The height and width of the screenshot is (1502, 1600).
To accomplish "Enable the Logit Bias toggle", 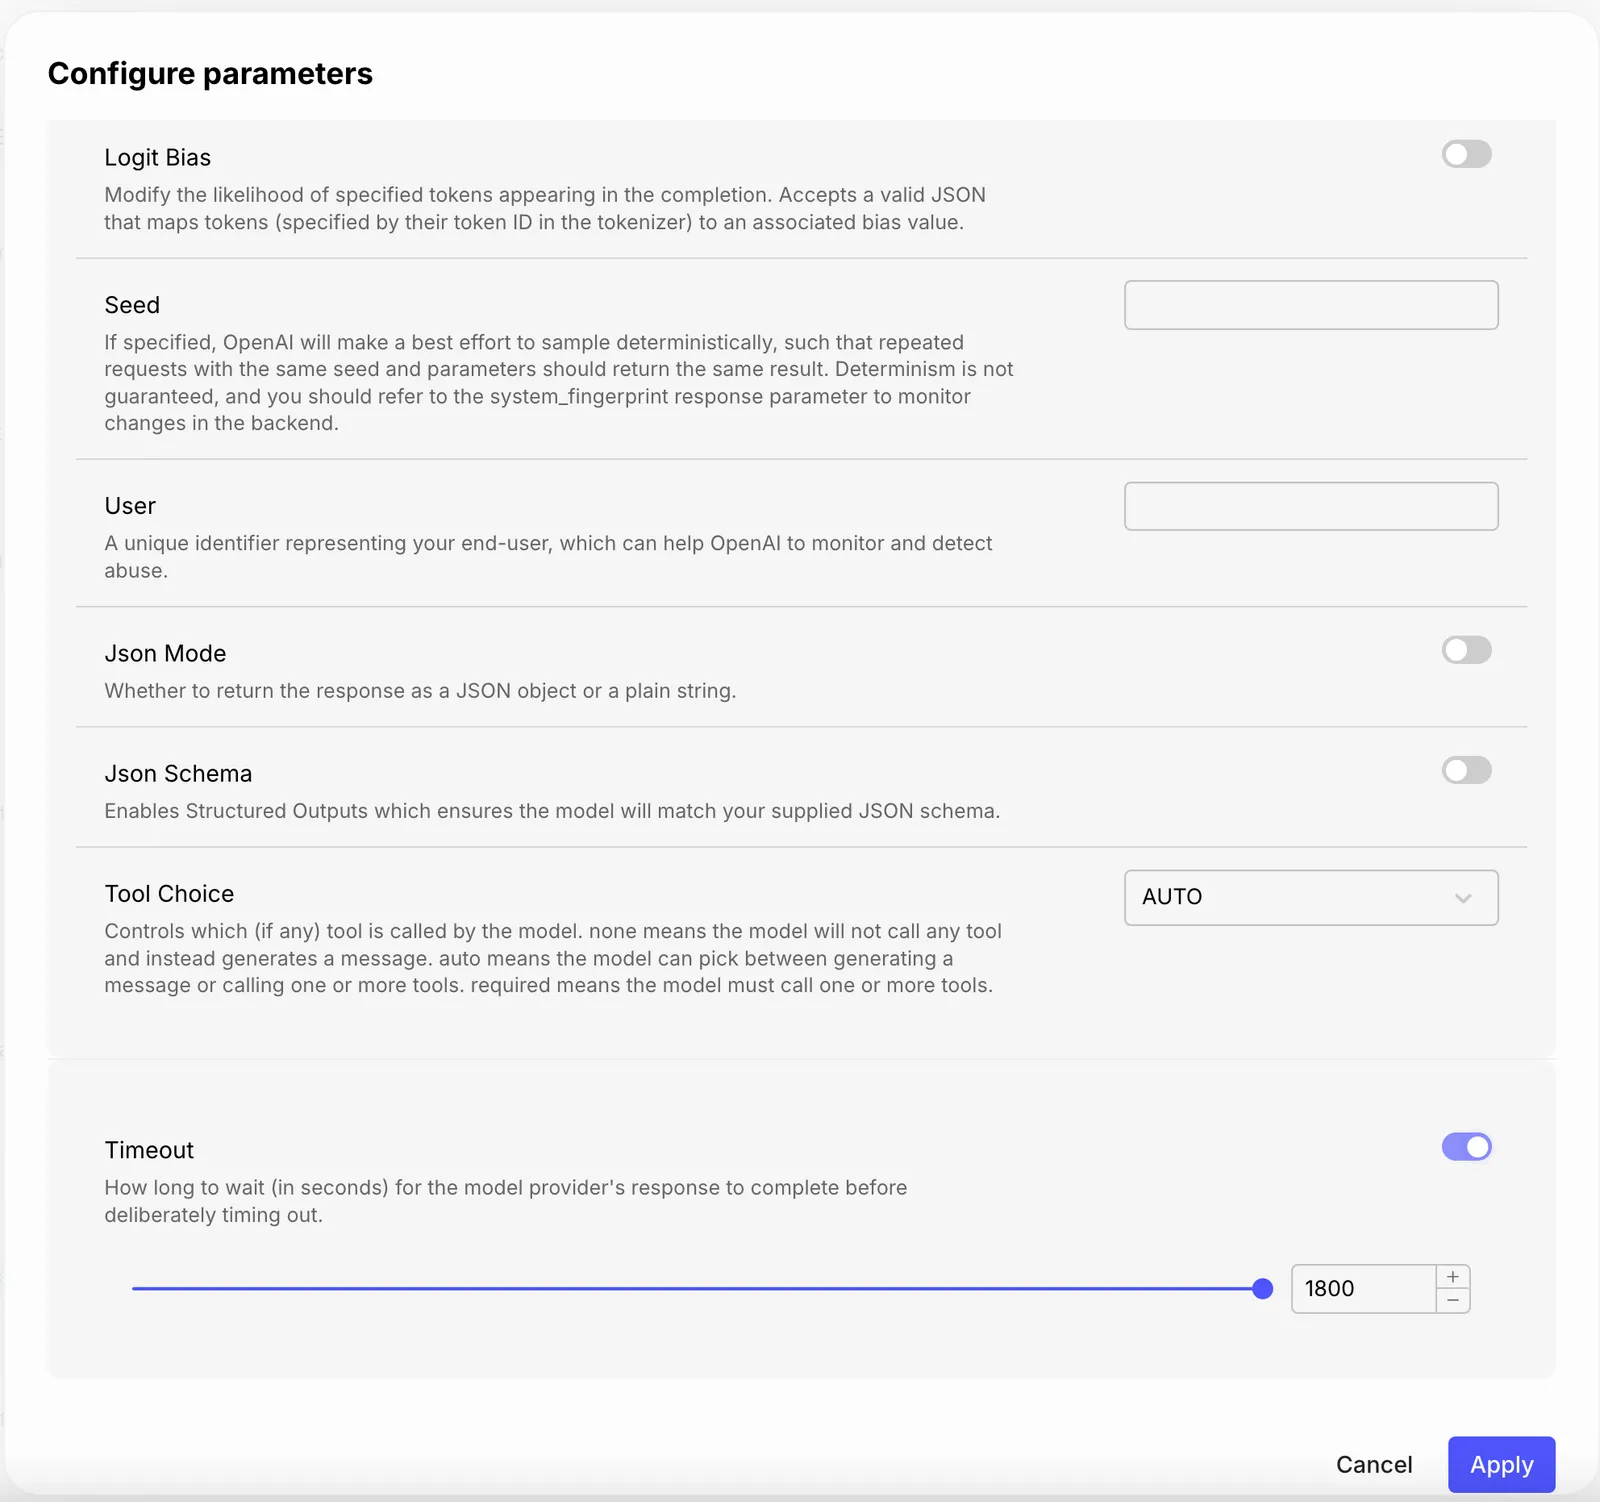I will pyautogui.click(x=1466, y=154).
